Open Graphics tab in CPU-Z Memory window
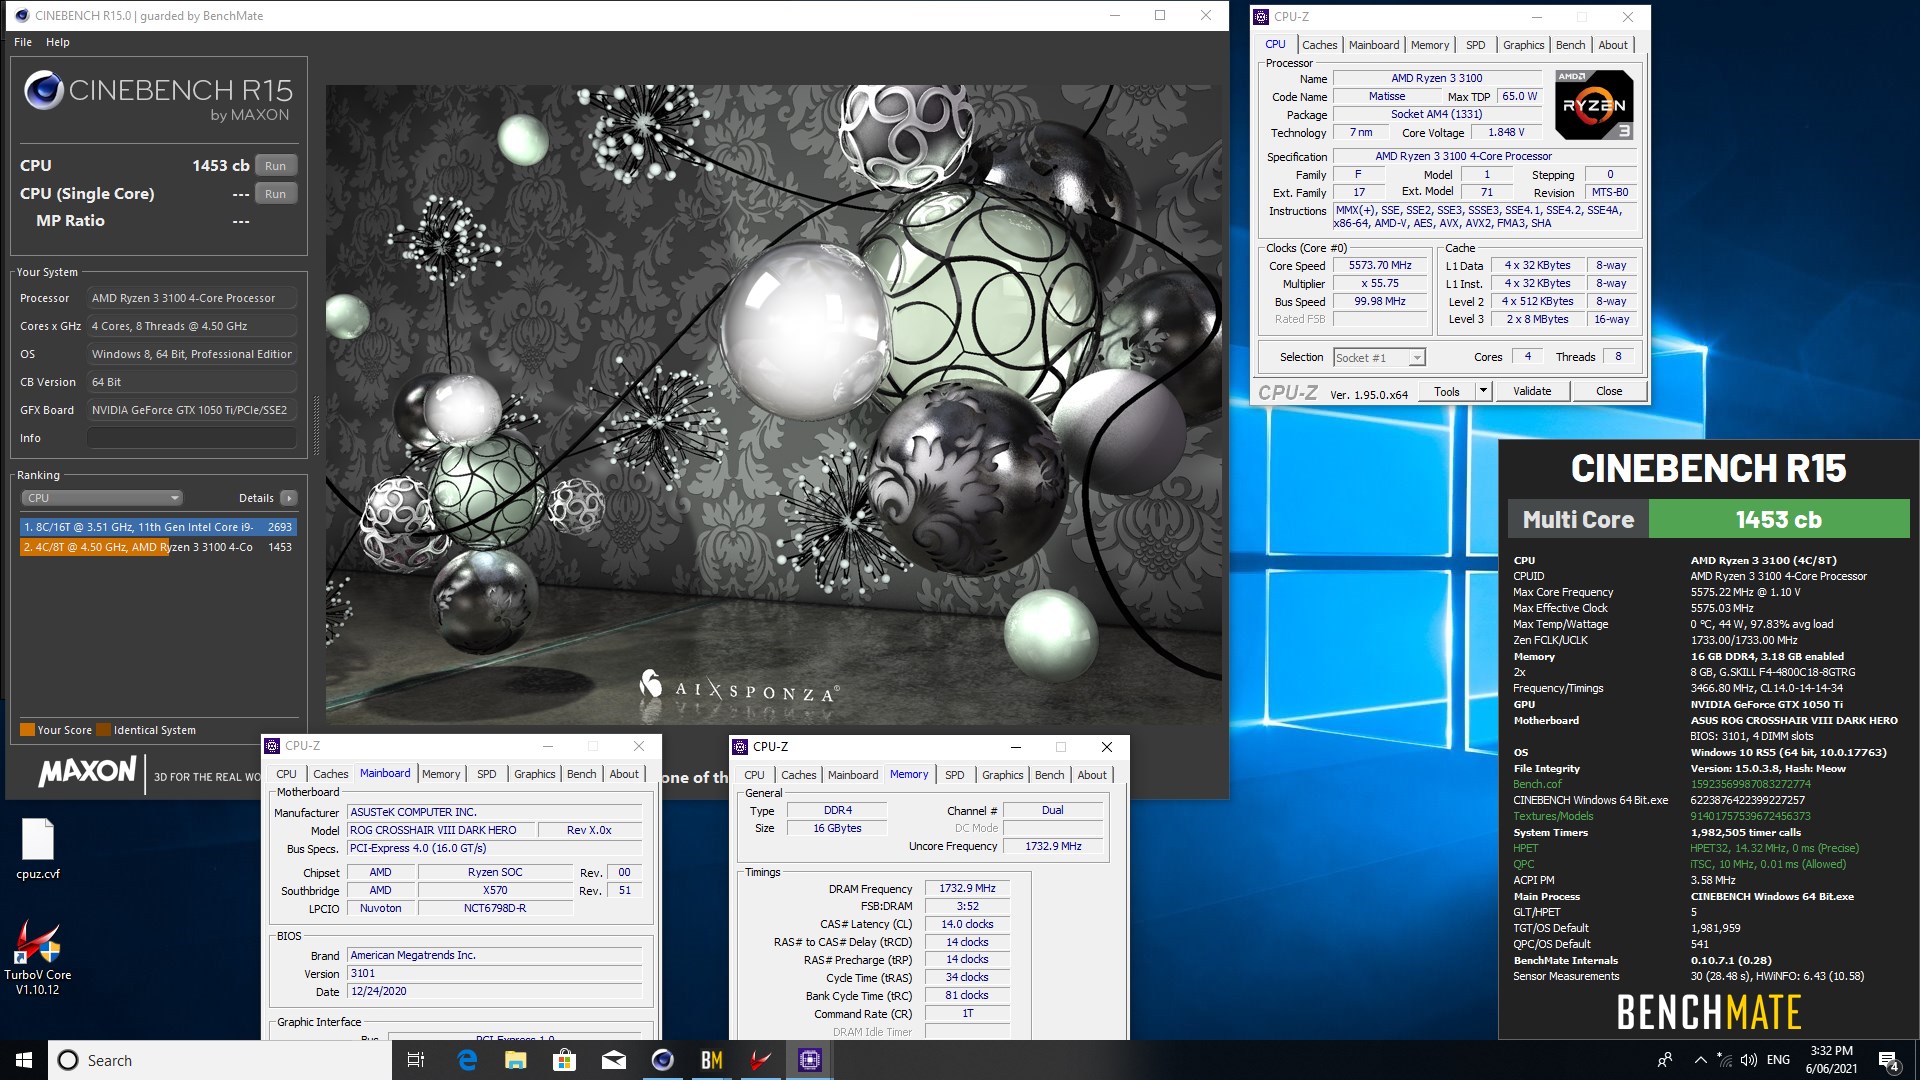The width and height of the screenshot is (1920, 1080). (x=1002, y=775)
